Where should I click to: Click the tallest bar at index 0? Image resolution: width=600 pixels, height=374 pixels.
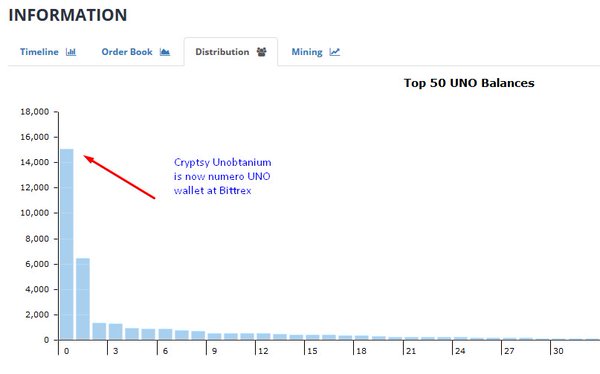pos(67,244)
